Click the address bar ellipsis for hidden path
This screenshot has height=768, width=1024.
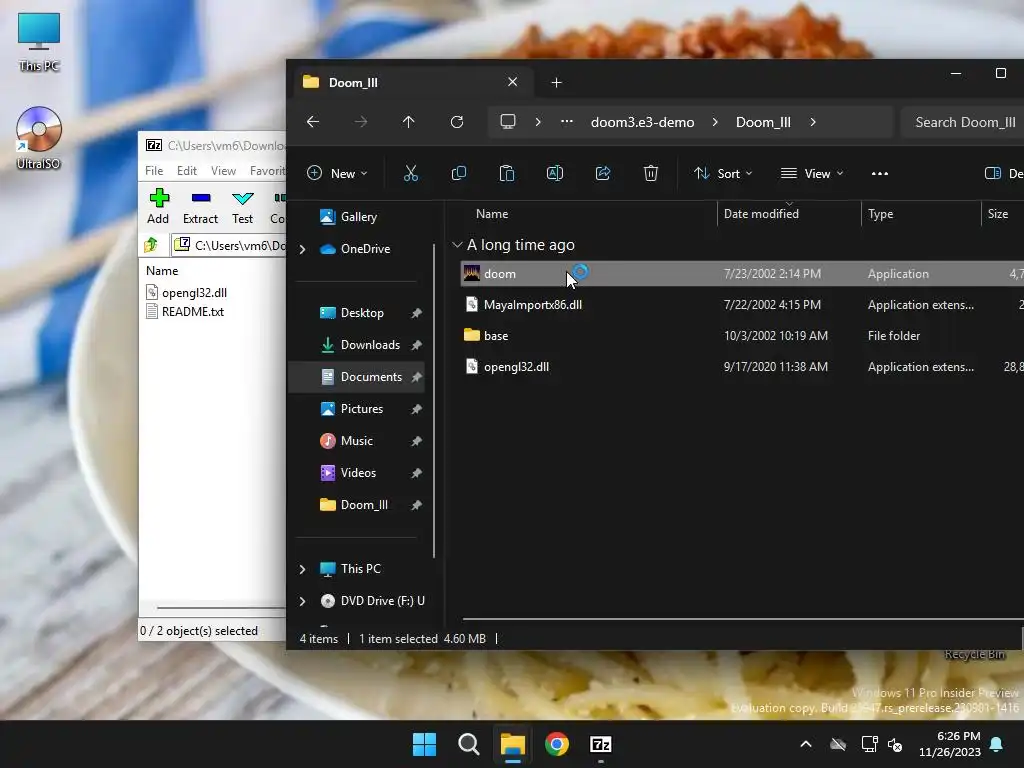[x=567, y=121]
